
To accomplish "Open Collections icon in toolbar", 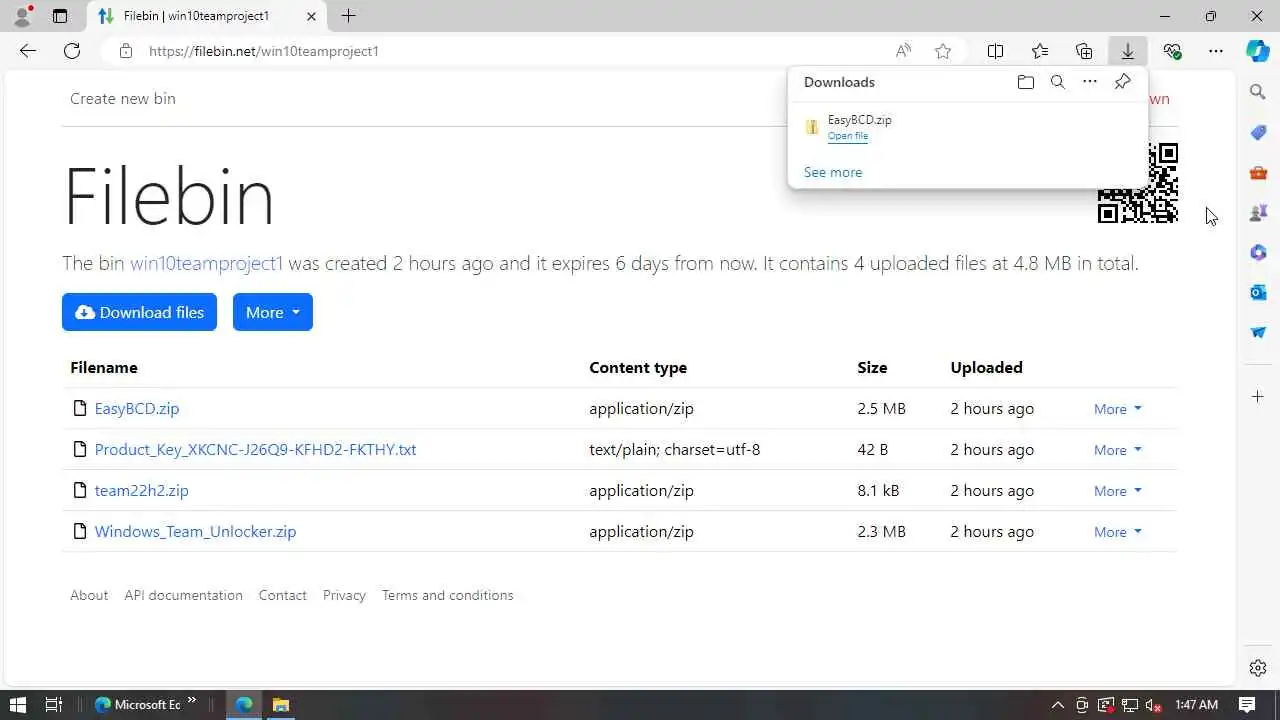I will pos(1084,51).
